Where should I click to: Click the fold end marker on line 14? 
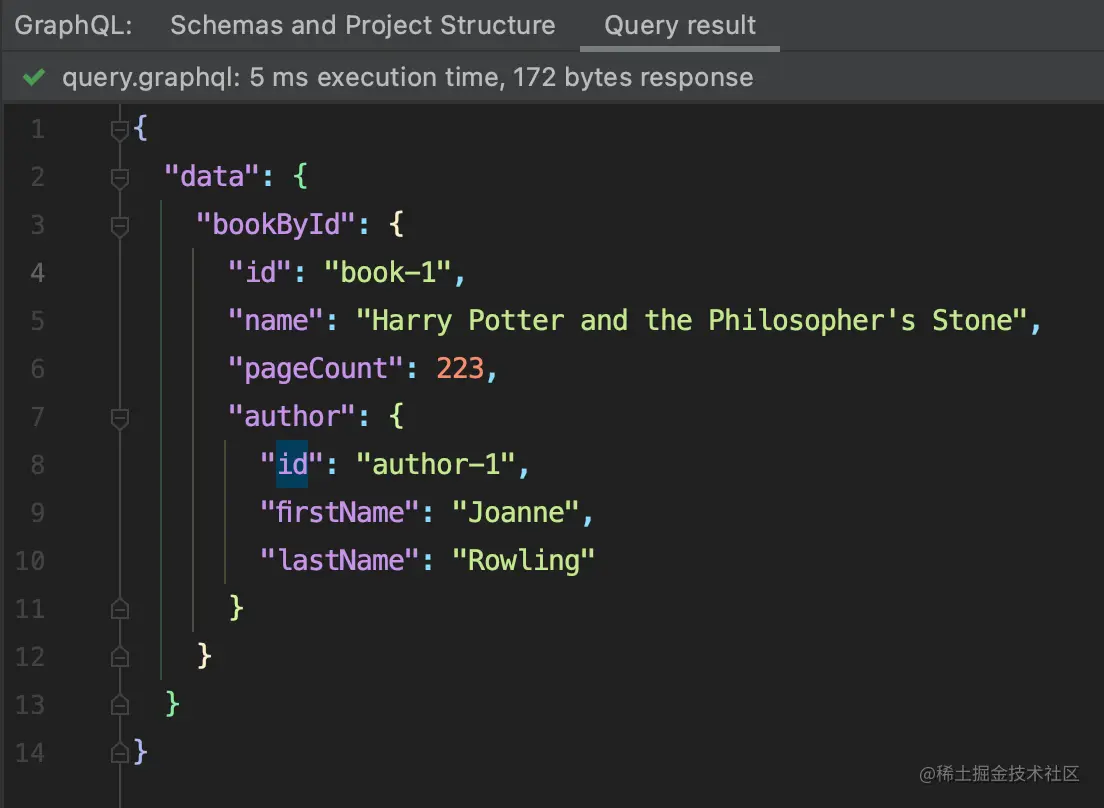click(120, 753)
